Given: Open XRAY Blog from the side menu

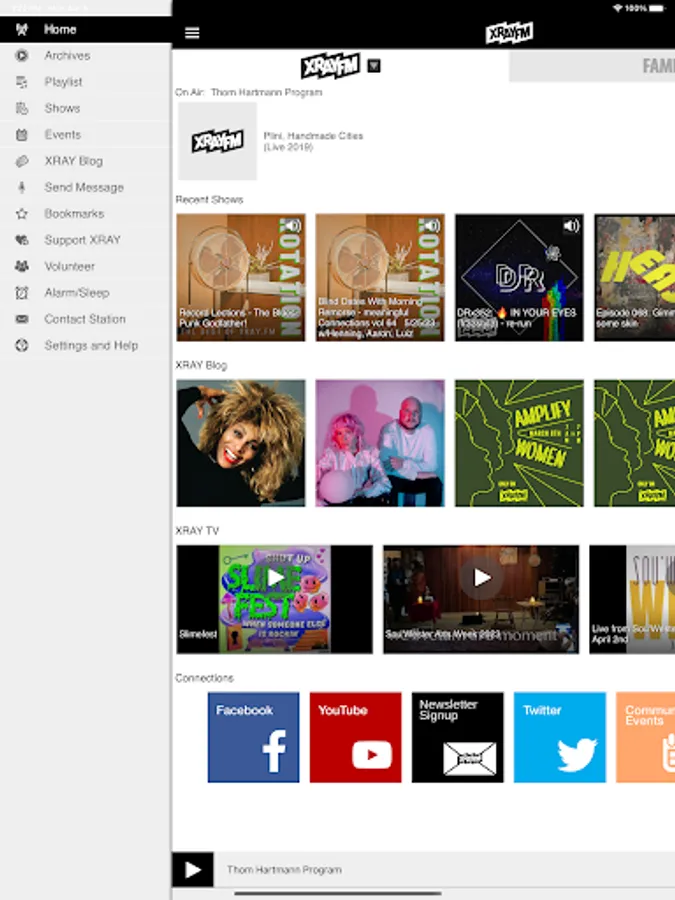Looking at the screenshot, I should click(86, 161).
